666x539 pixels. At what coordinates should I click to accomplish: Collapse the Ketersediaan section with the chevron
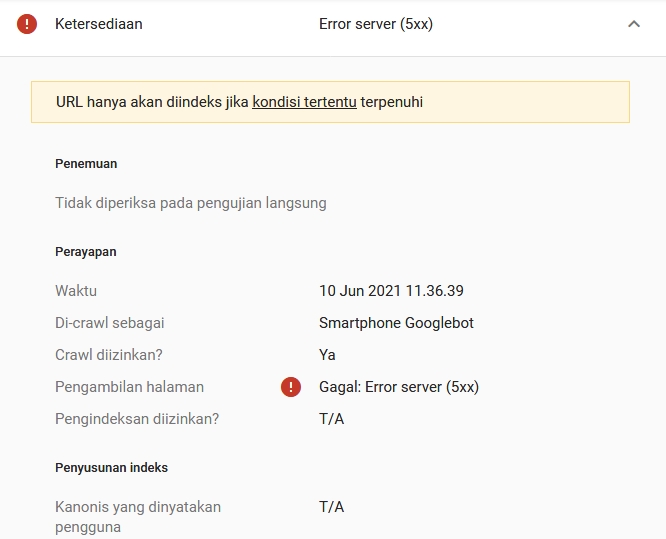633,24
